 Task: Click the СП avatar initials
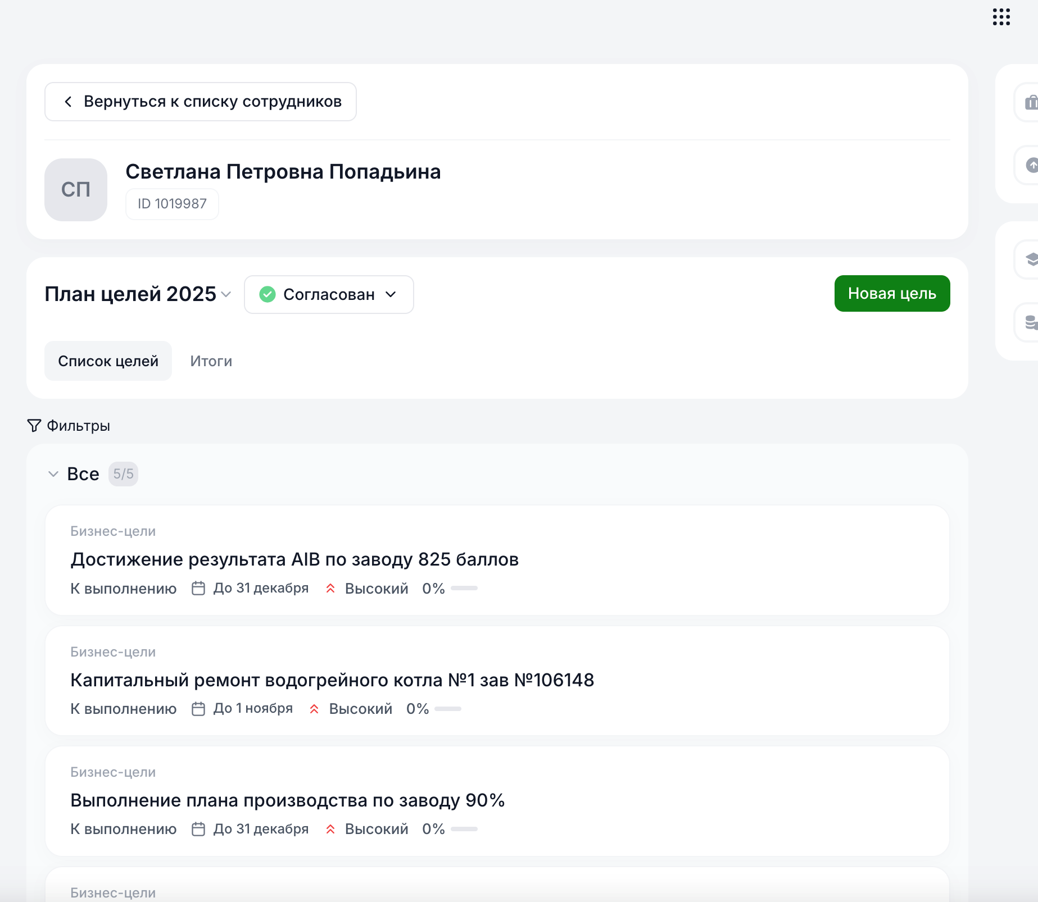pyautogui.click(x=76, y=190)
